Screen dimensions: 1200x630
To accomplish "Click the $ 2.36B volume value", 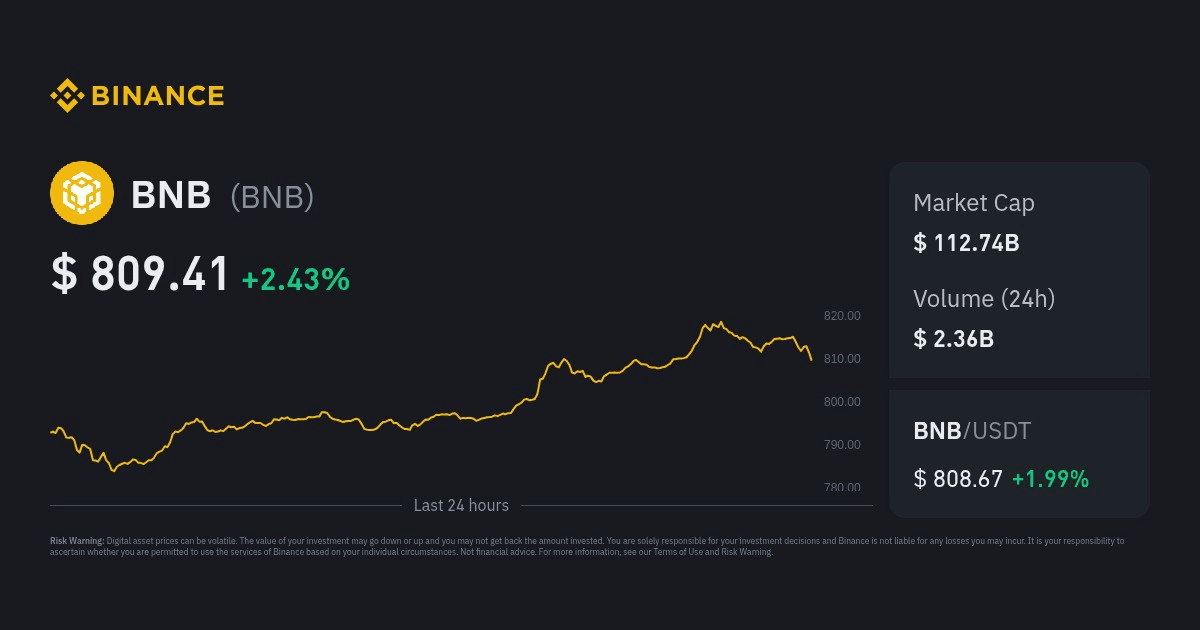I will pos(953,339).
